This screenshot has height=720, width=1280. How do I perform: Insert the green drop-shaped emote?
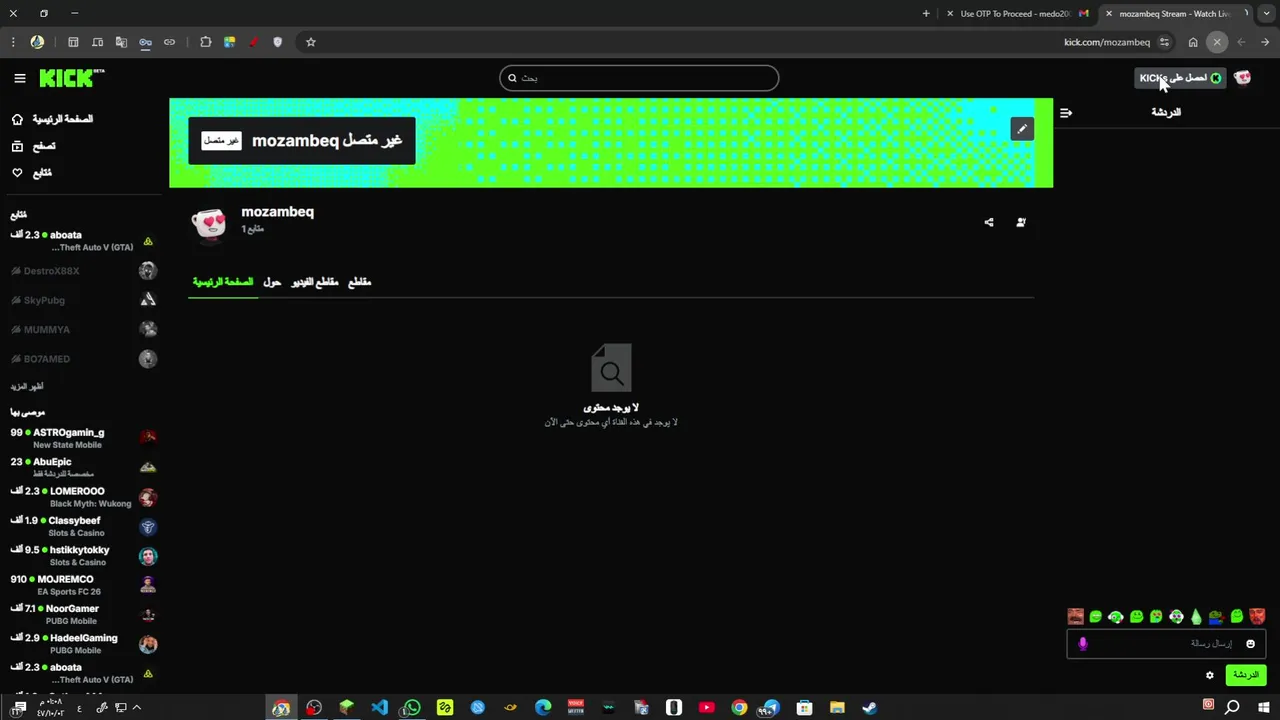click(1197, 617)
